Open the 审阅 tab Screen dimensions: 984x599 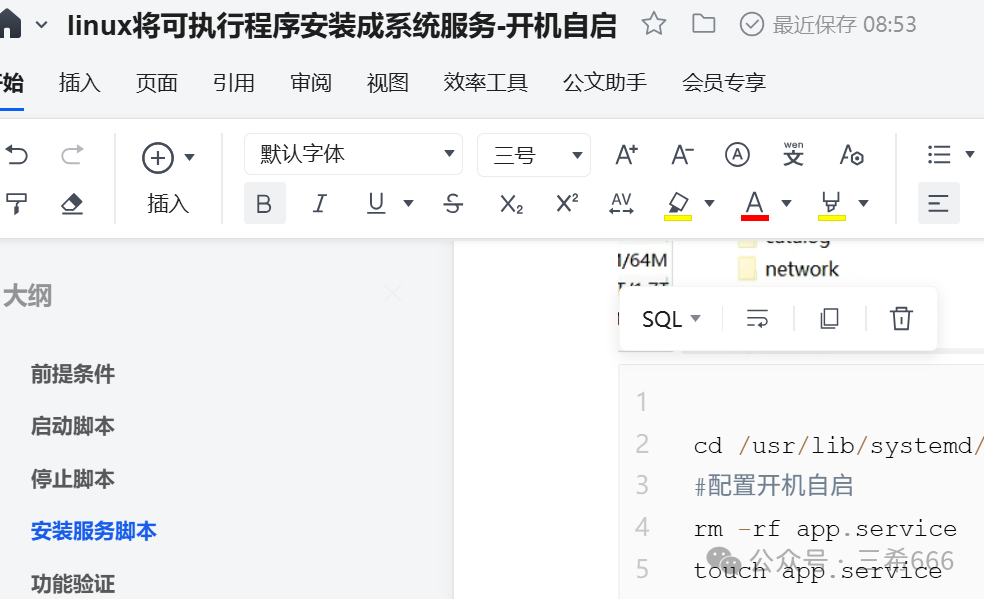coord(311,83)
